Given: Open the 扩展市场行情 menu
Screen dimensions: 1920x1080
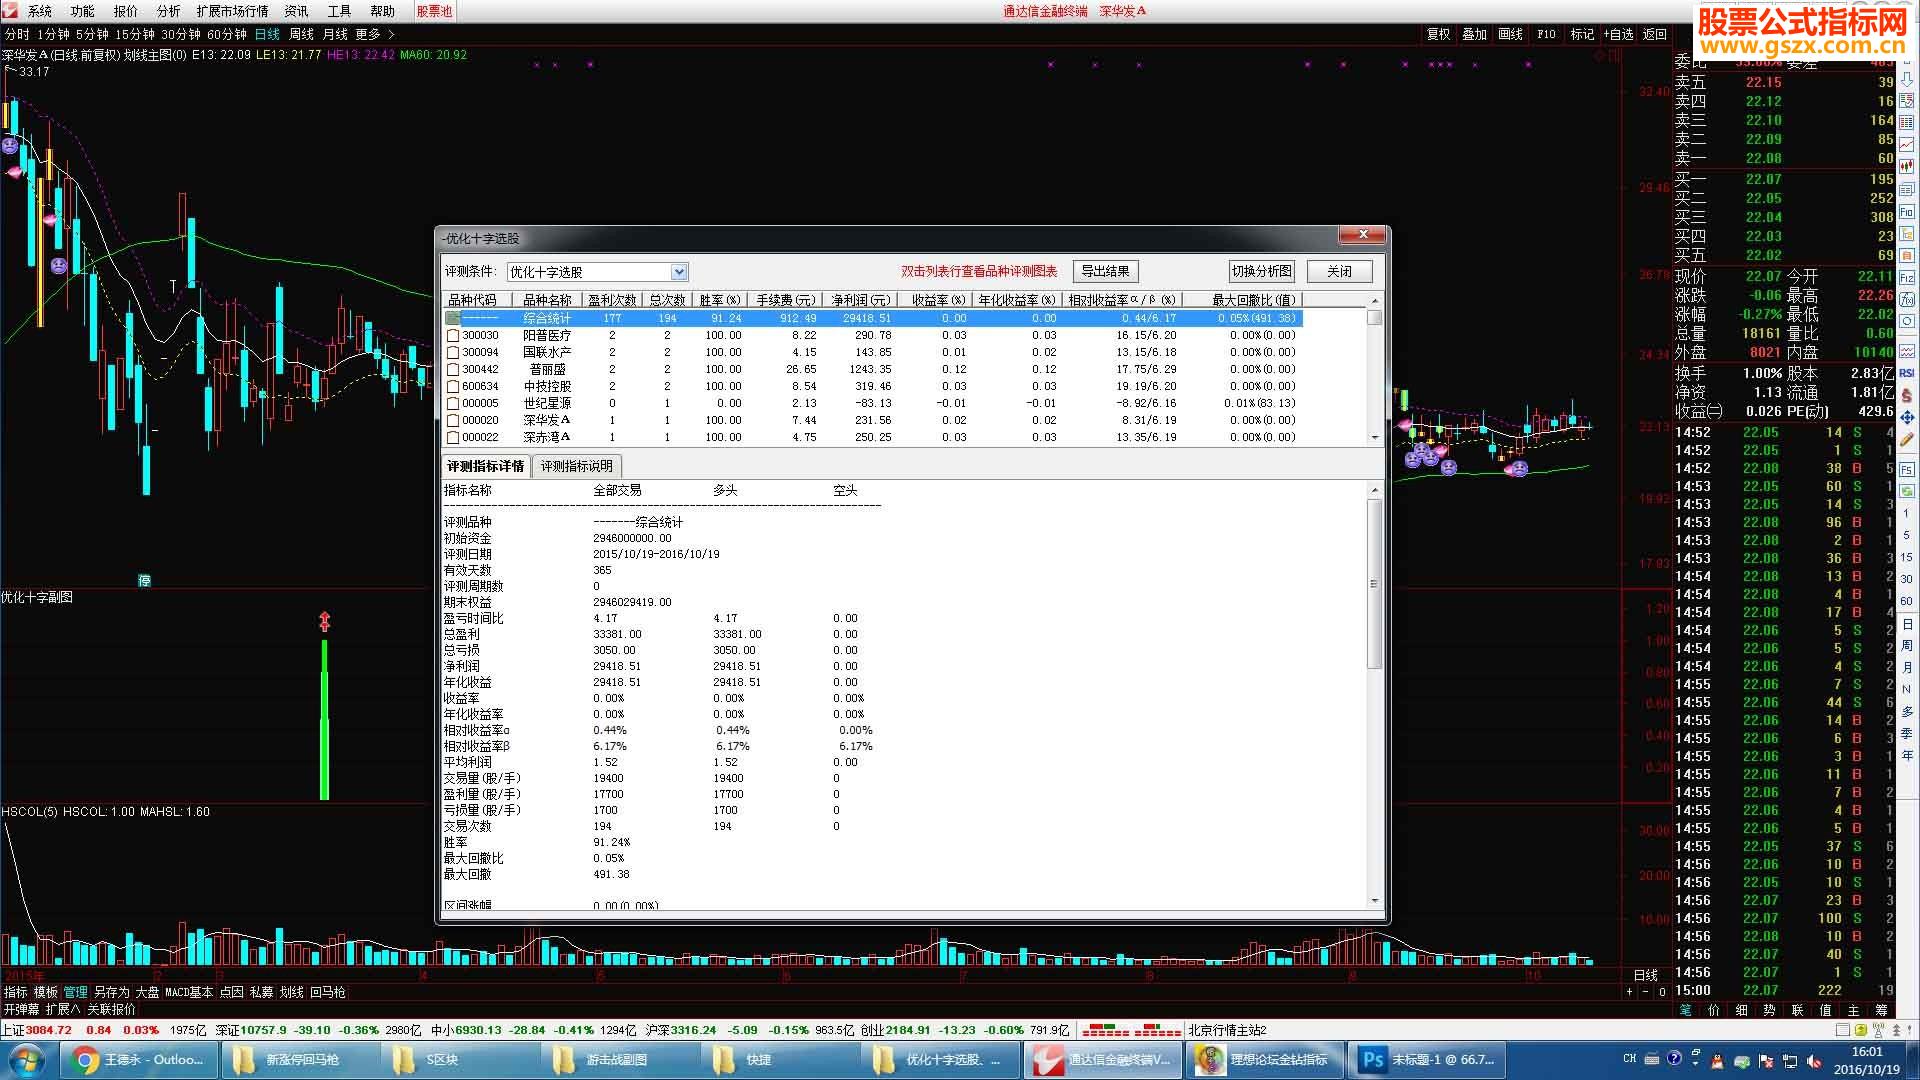Looking at the screenshot, I should click(x=232, y=11).
